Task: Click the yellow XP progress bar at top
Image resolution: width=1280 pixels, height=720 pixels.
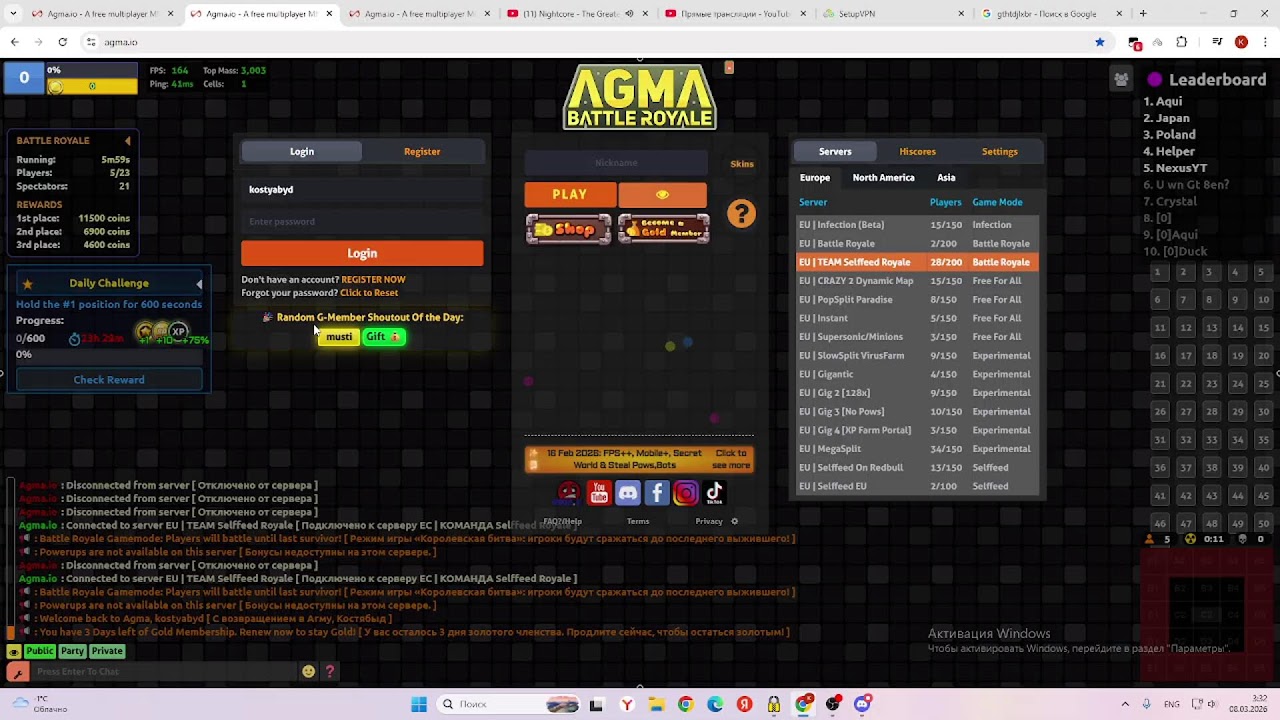Action: pos(92,86)
